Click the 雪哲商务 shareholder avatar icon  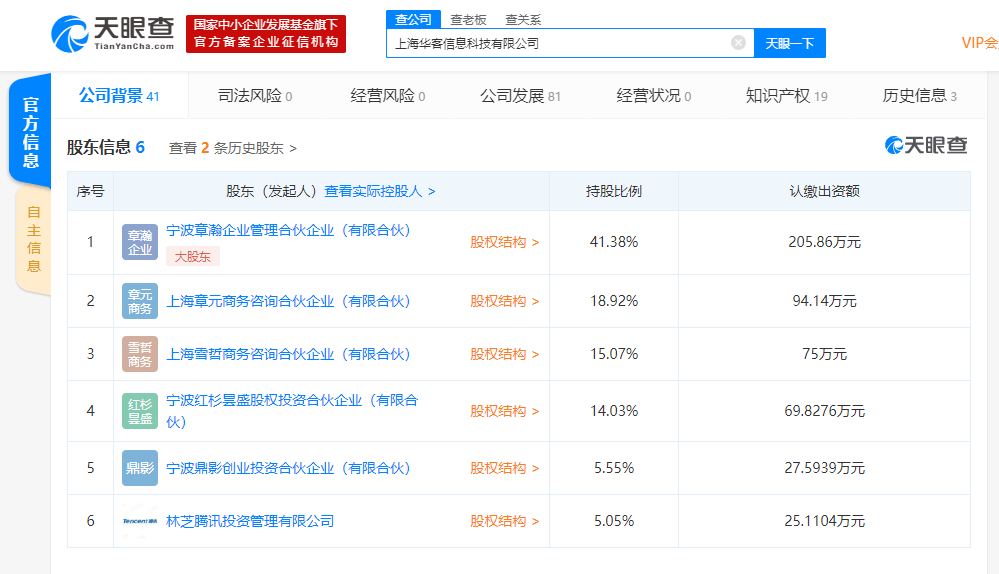(140, 354)
